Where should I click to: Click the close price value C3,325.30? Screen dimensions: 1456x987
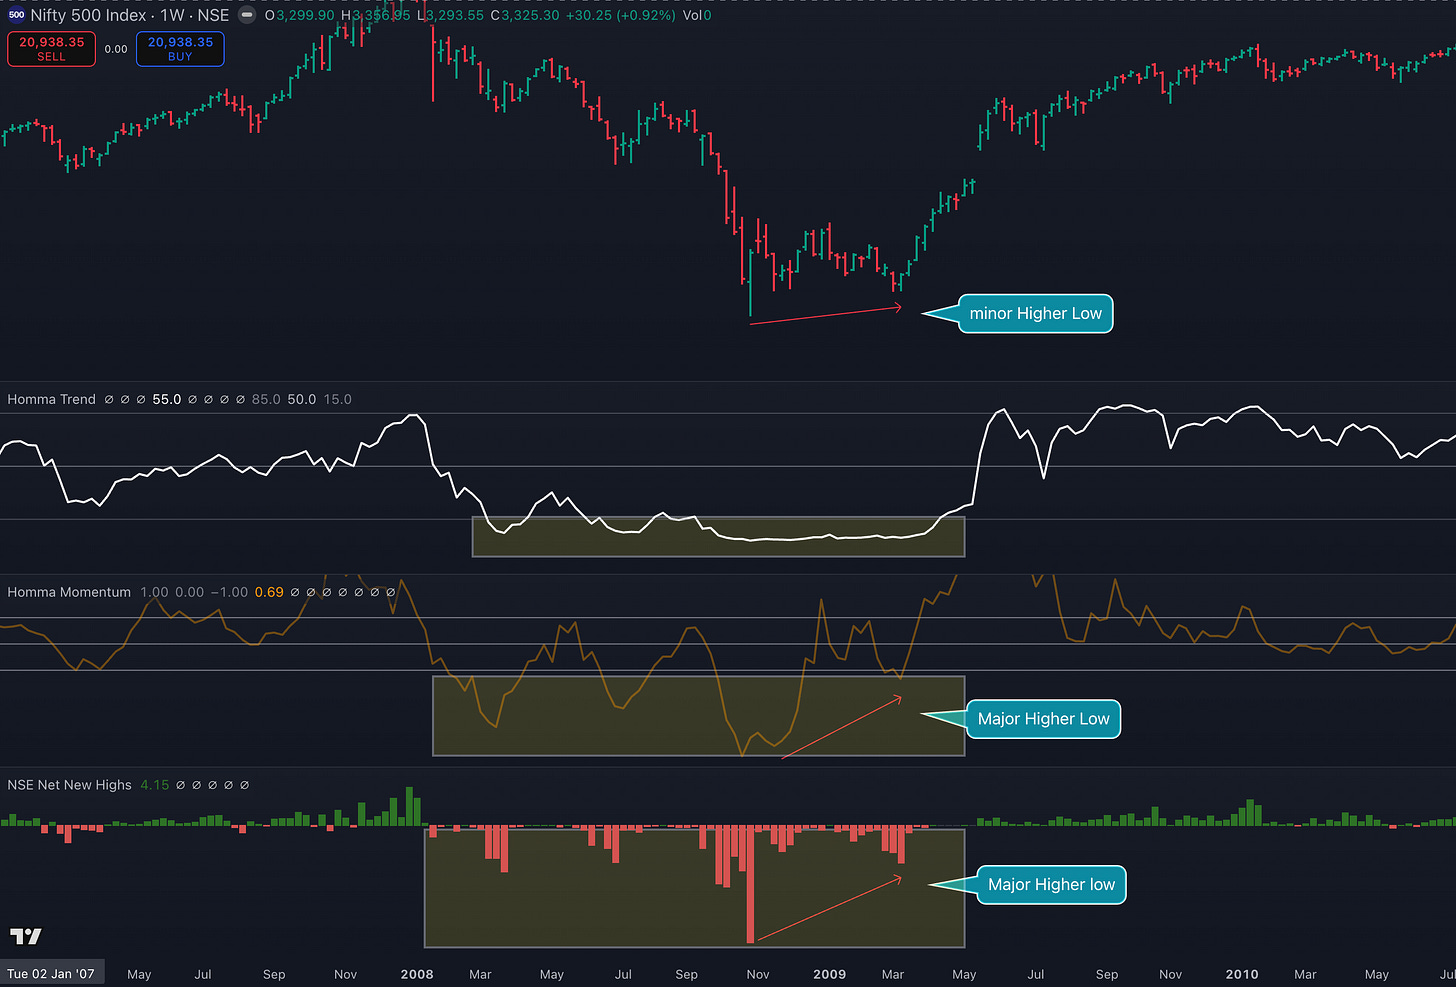point(525,15)
